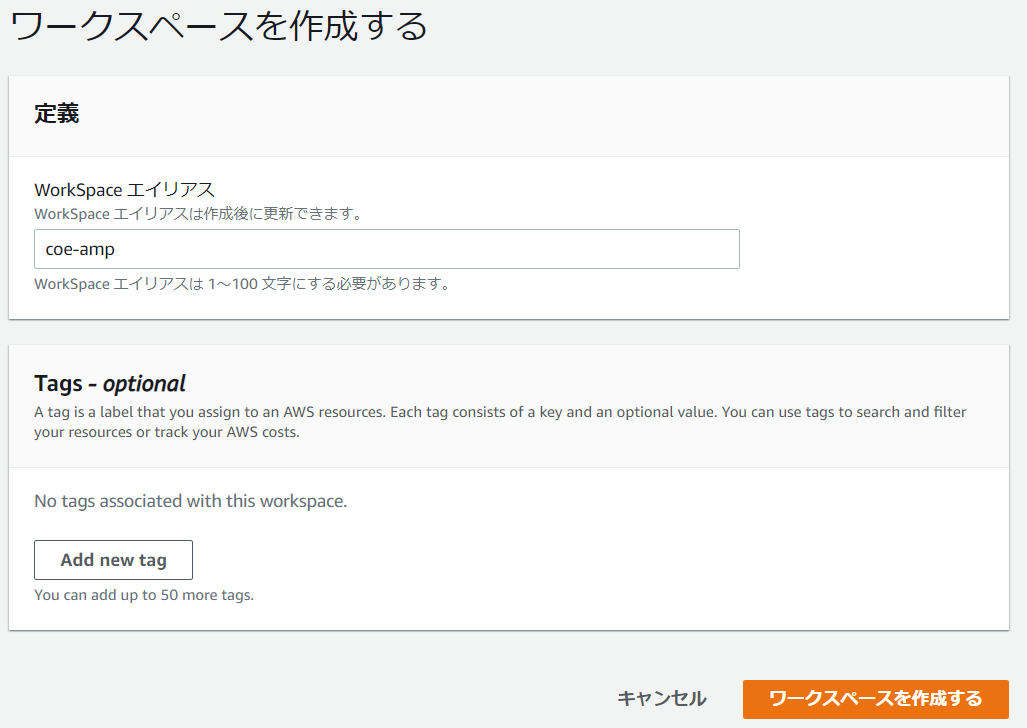The image size is (1027, 728).
Task: Click the coe-amp text inside the alias field
Action: point(80,249)
